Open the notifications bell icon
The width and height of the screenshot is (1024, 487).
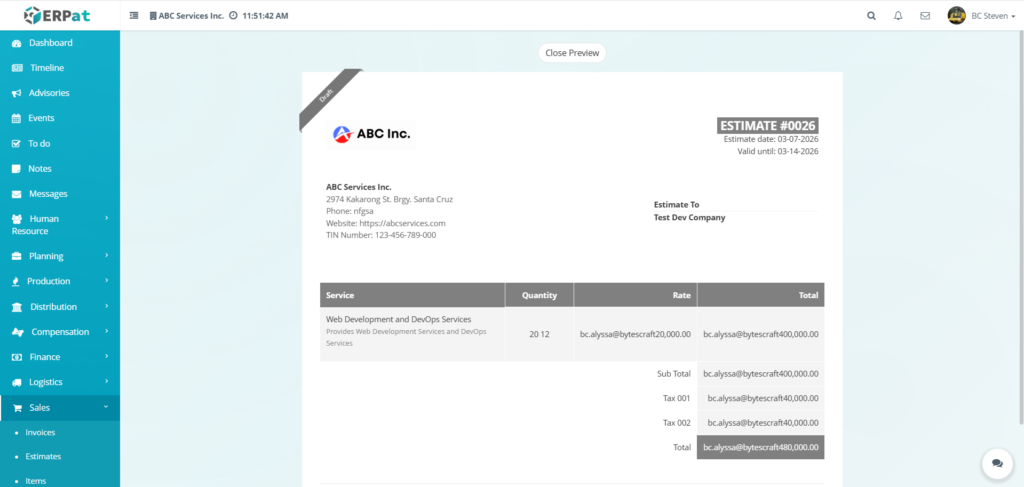click(x=898, y=16)
